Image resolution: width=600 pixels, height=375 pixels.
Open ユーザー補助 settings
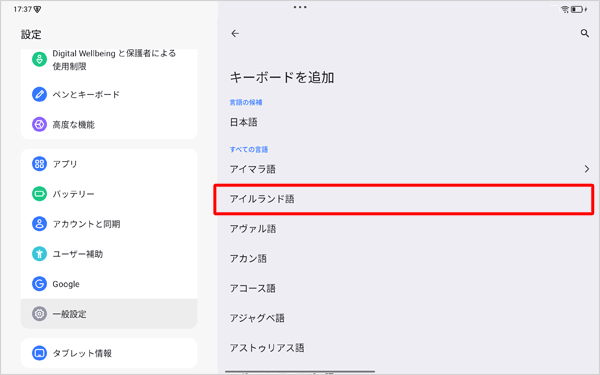point(109,254)
